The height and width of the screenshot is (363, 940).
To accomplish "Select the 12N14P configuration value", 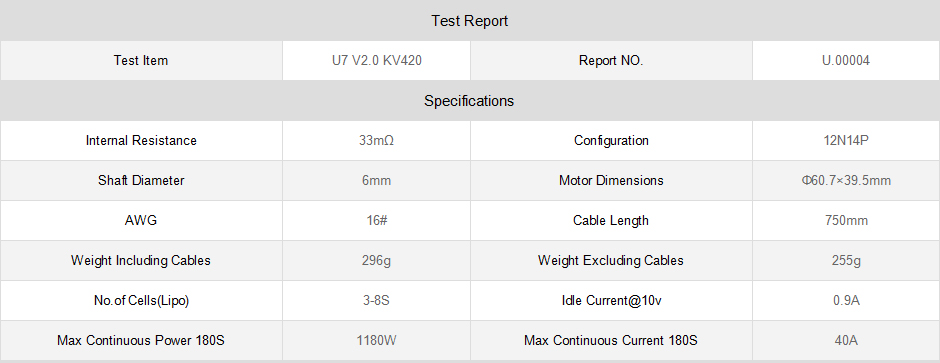I will [x=846, y=141].
